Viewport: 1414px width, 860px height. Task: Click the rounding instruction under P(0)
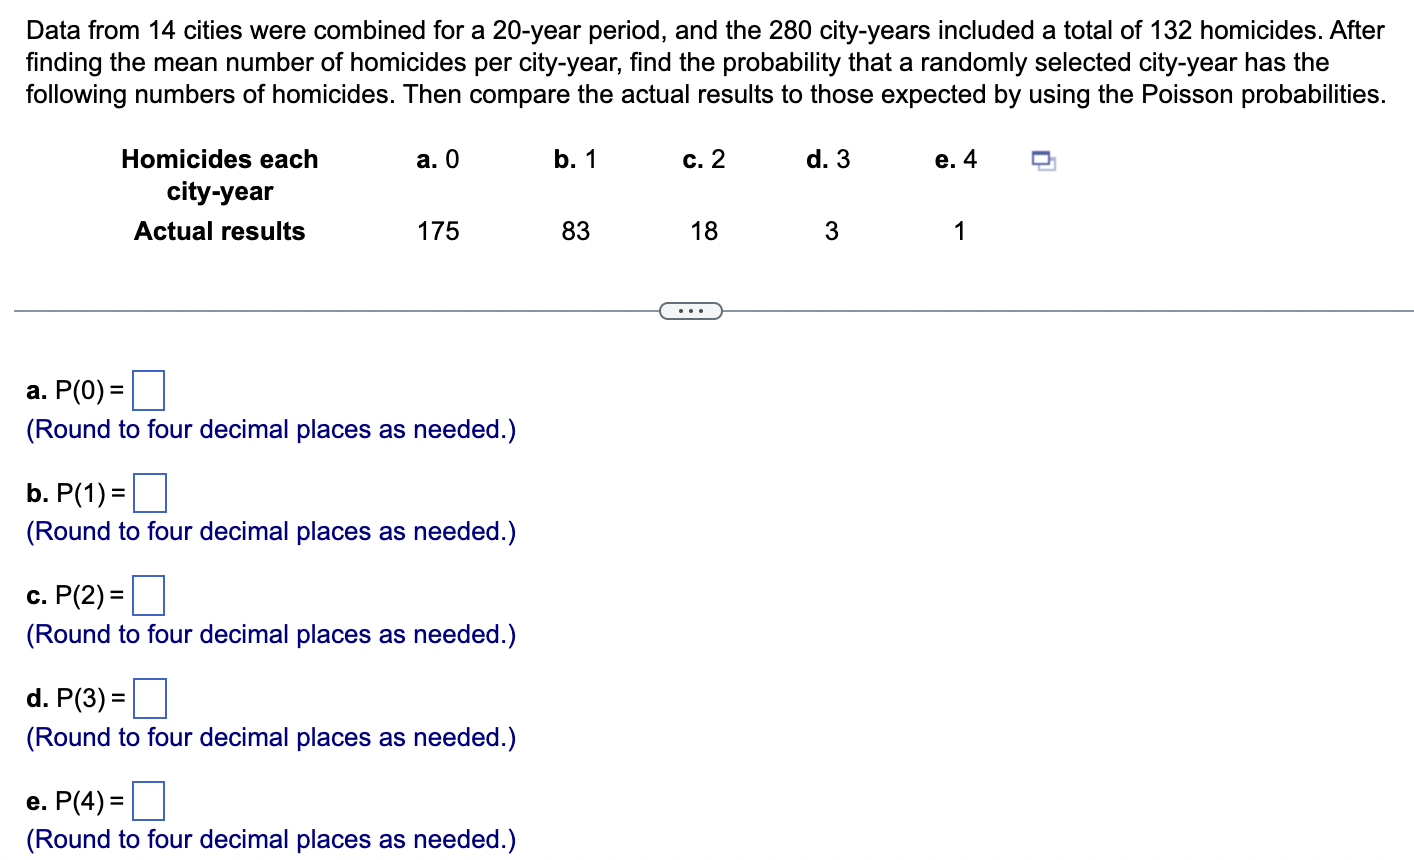click(270, 429)
